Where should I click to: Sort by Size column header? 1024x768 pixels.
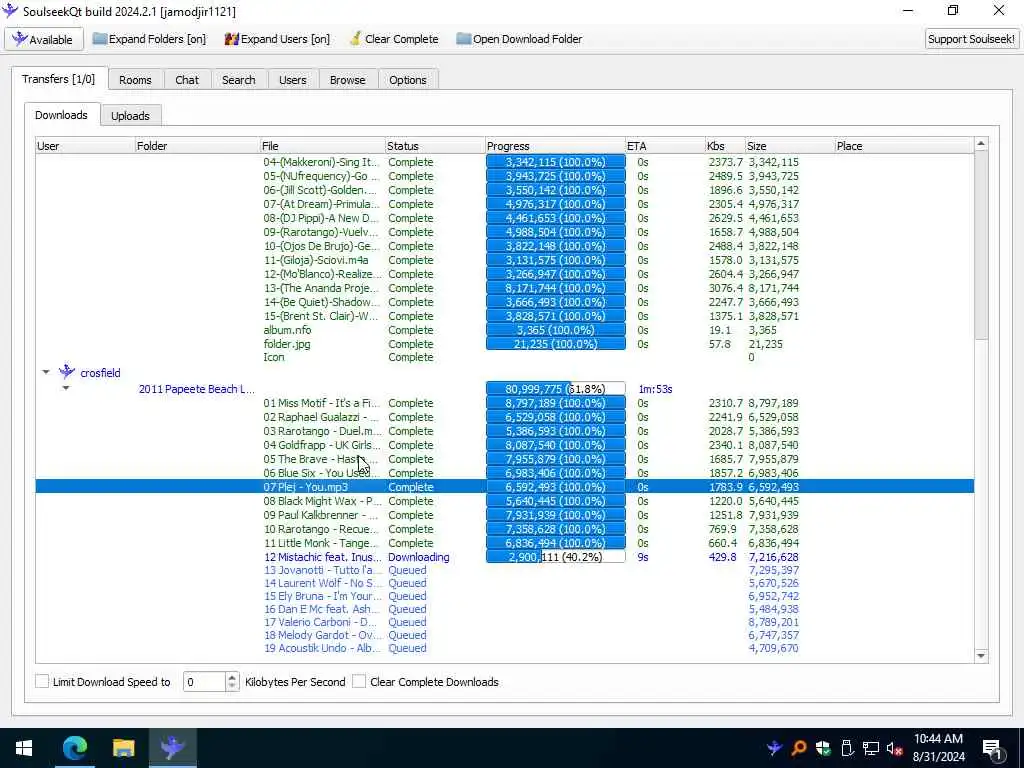pos(790,146)
